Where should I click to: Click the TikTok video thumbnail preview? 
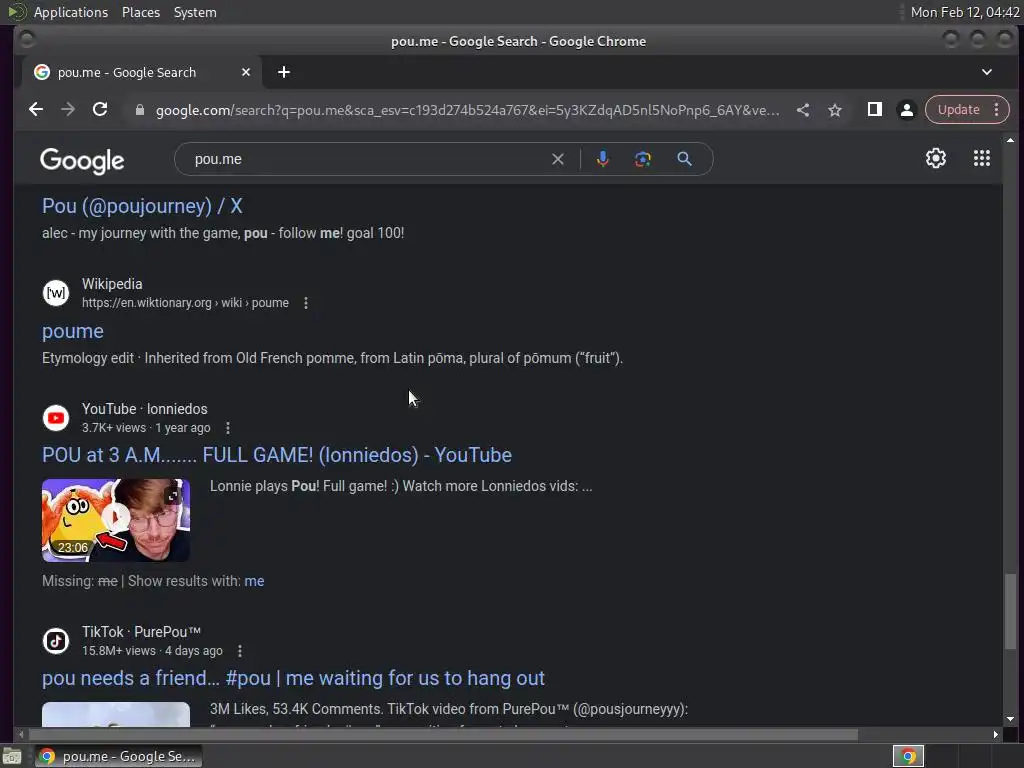point(116,714)
